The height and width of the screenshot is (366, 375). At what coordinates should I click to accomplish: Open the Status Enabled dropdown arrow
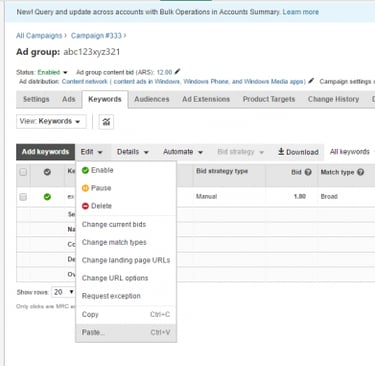click(65, 72)
